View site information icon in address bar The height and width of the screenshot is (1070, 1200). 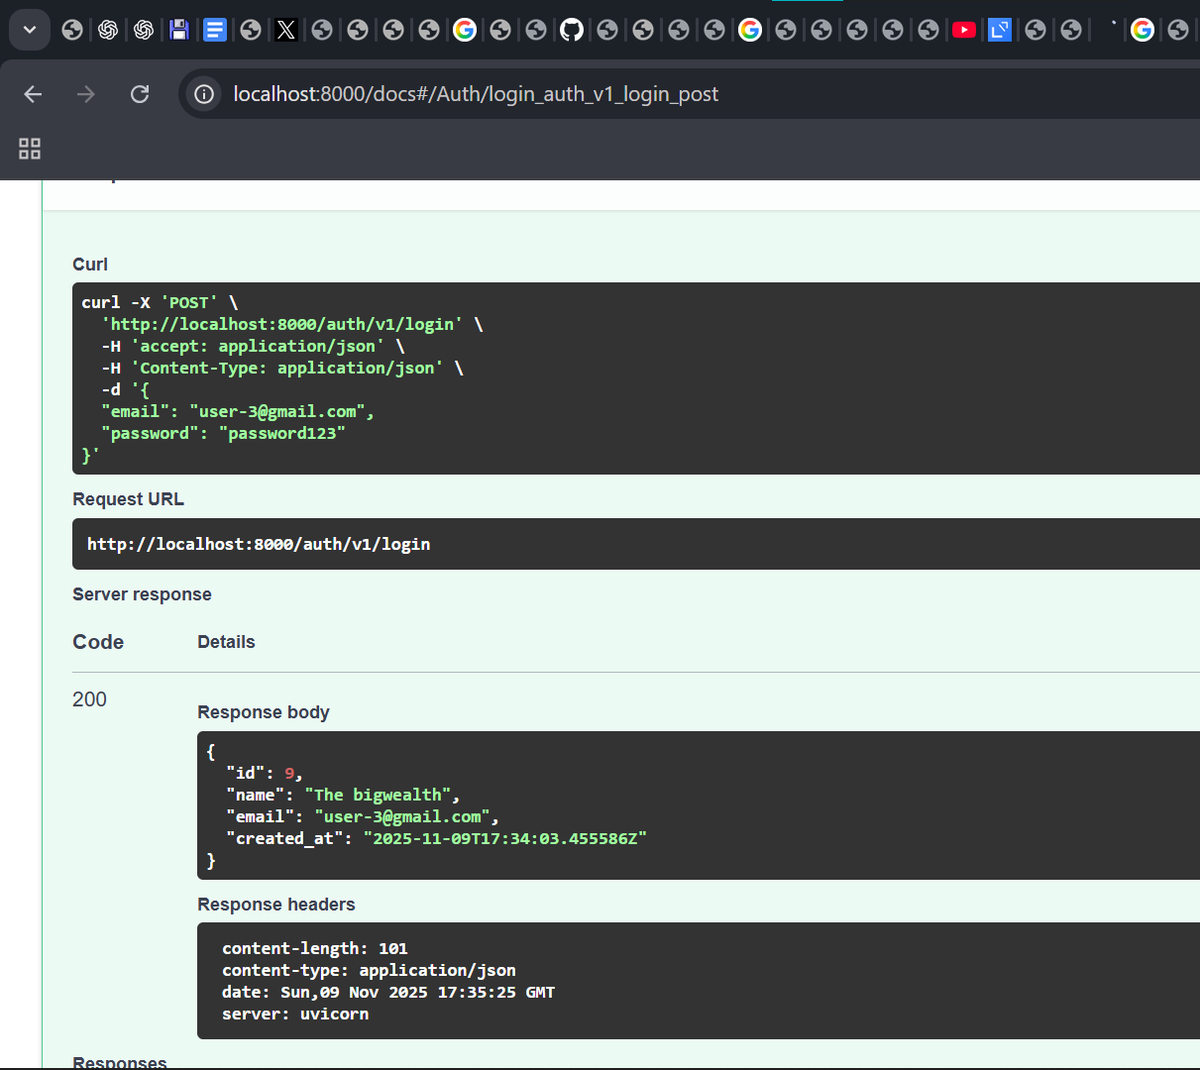(204, 94)
